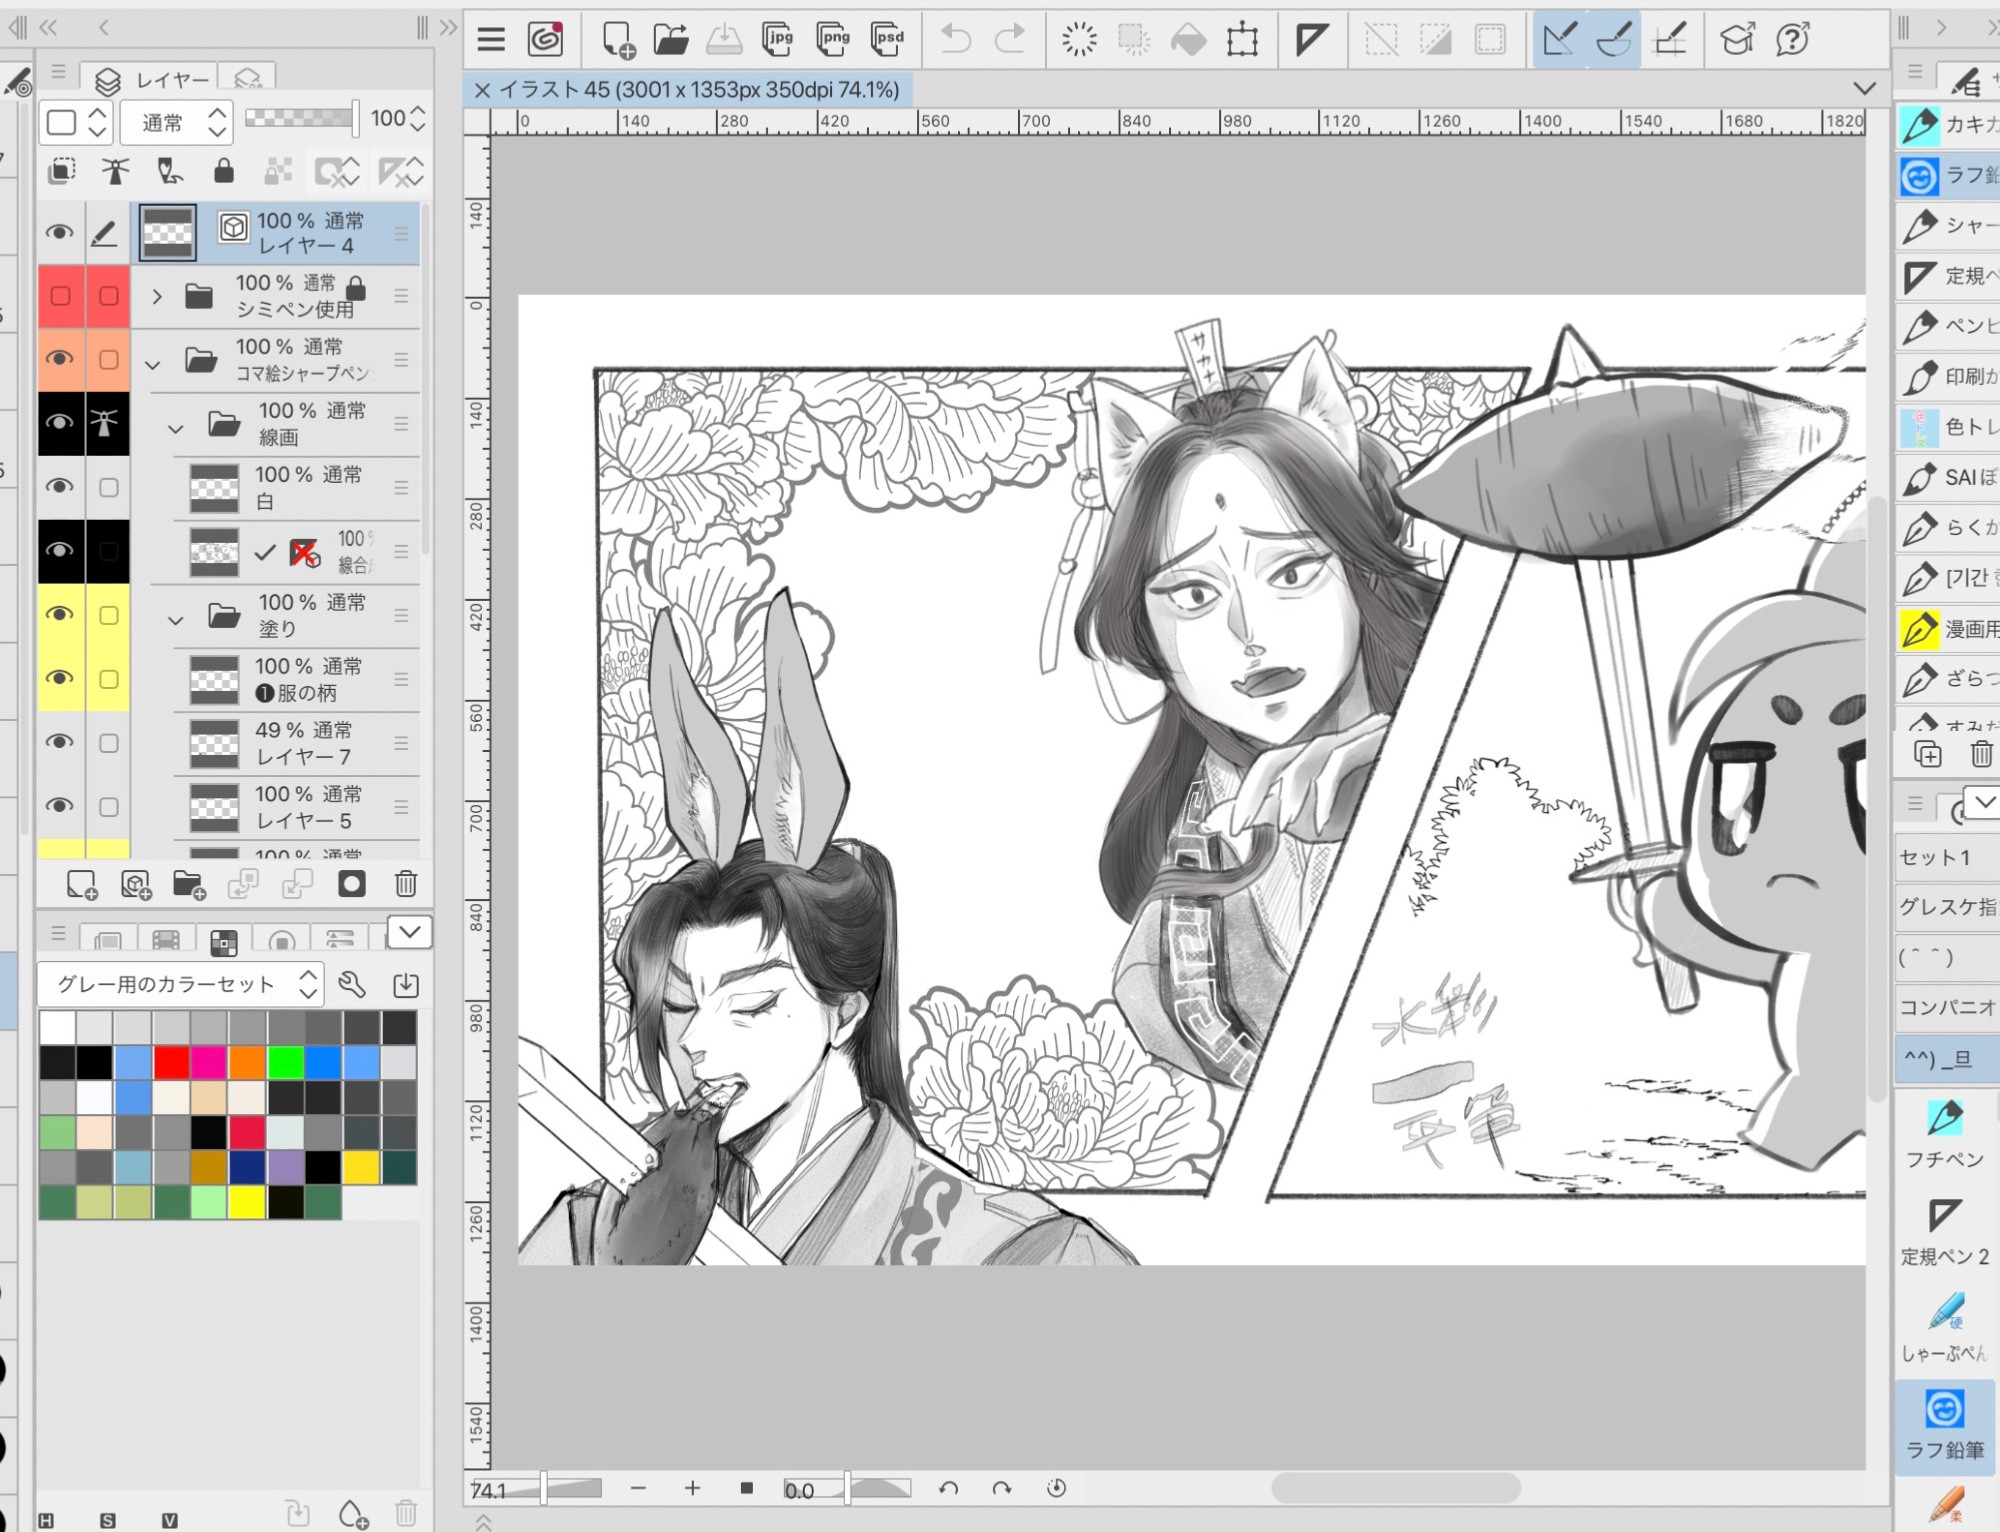
Task: Collapse the コマ絵シャープペン folder
Action: pos(153,365)
